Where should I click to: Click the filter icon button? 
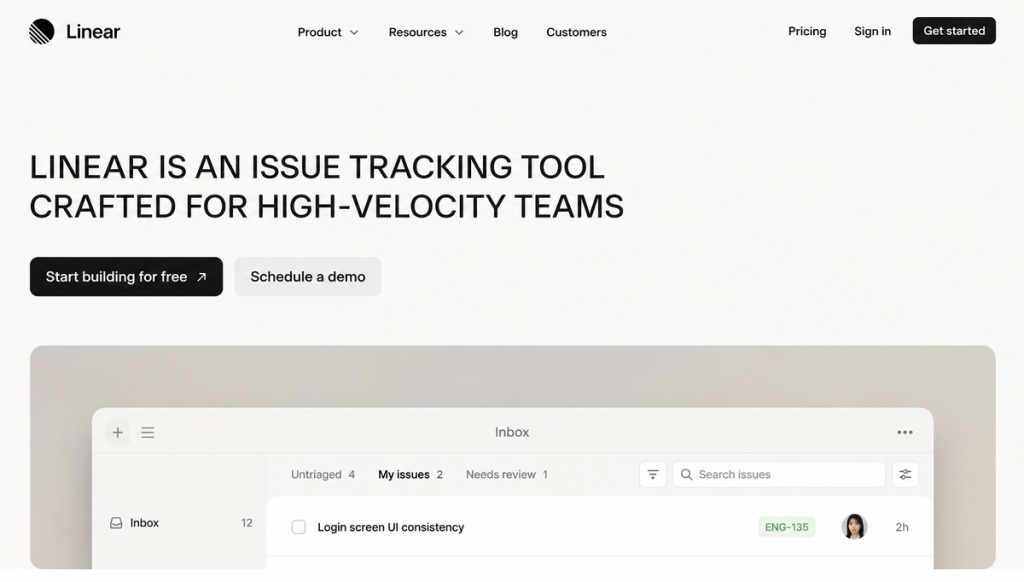[x=652, y=474]
